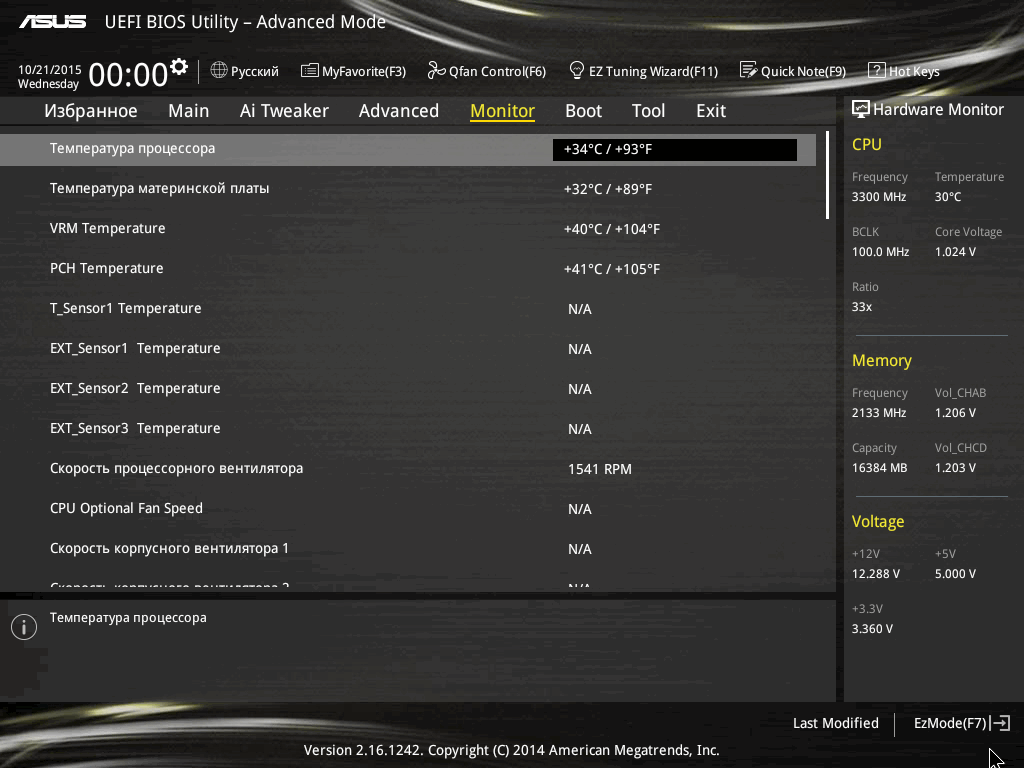Click the EzMode exit arrow icon

1001,723
